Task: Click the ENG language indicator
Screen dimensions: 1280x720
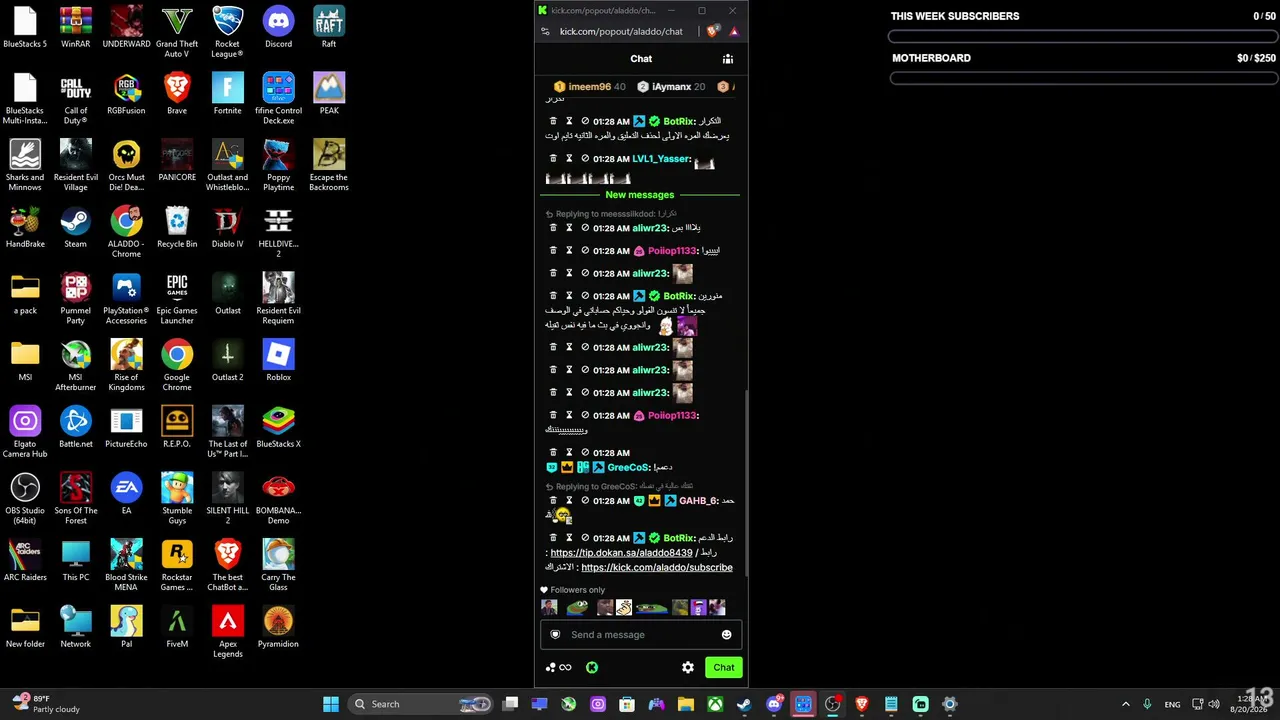Action: click(x=1172, y=704)
